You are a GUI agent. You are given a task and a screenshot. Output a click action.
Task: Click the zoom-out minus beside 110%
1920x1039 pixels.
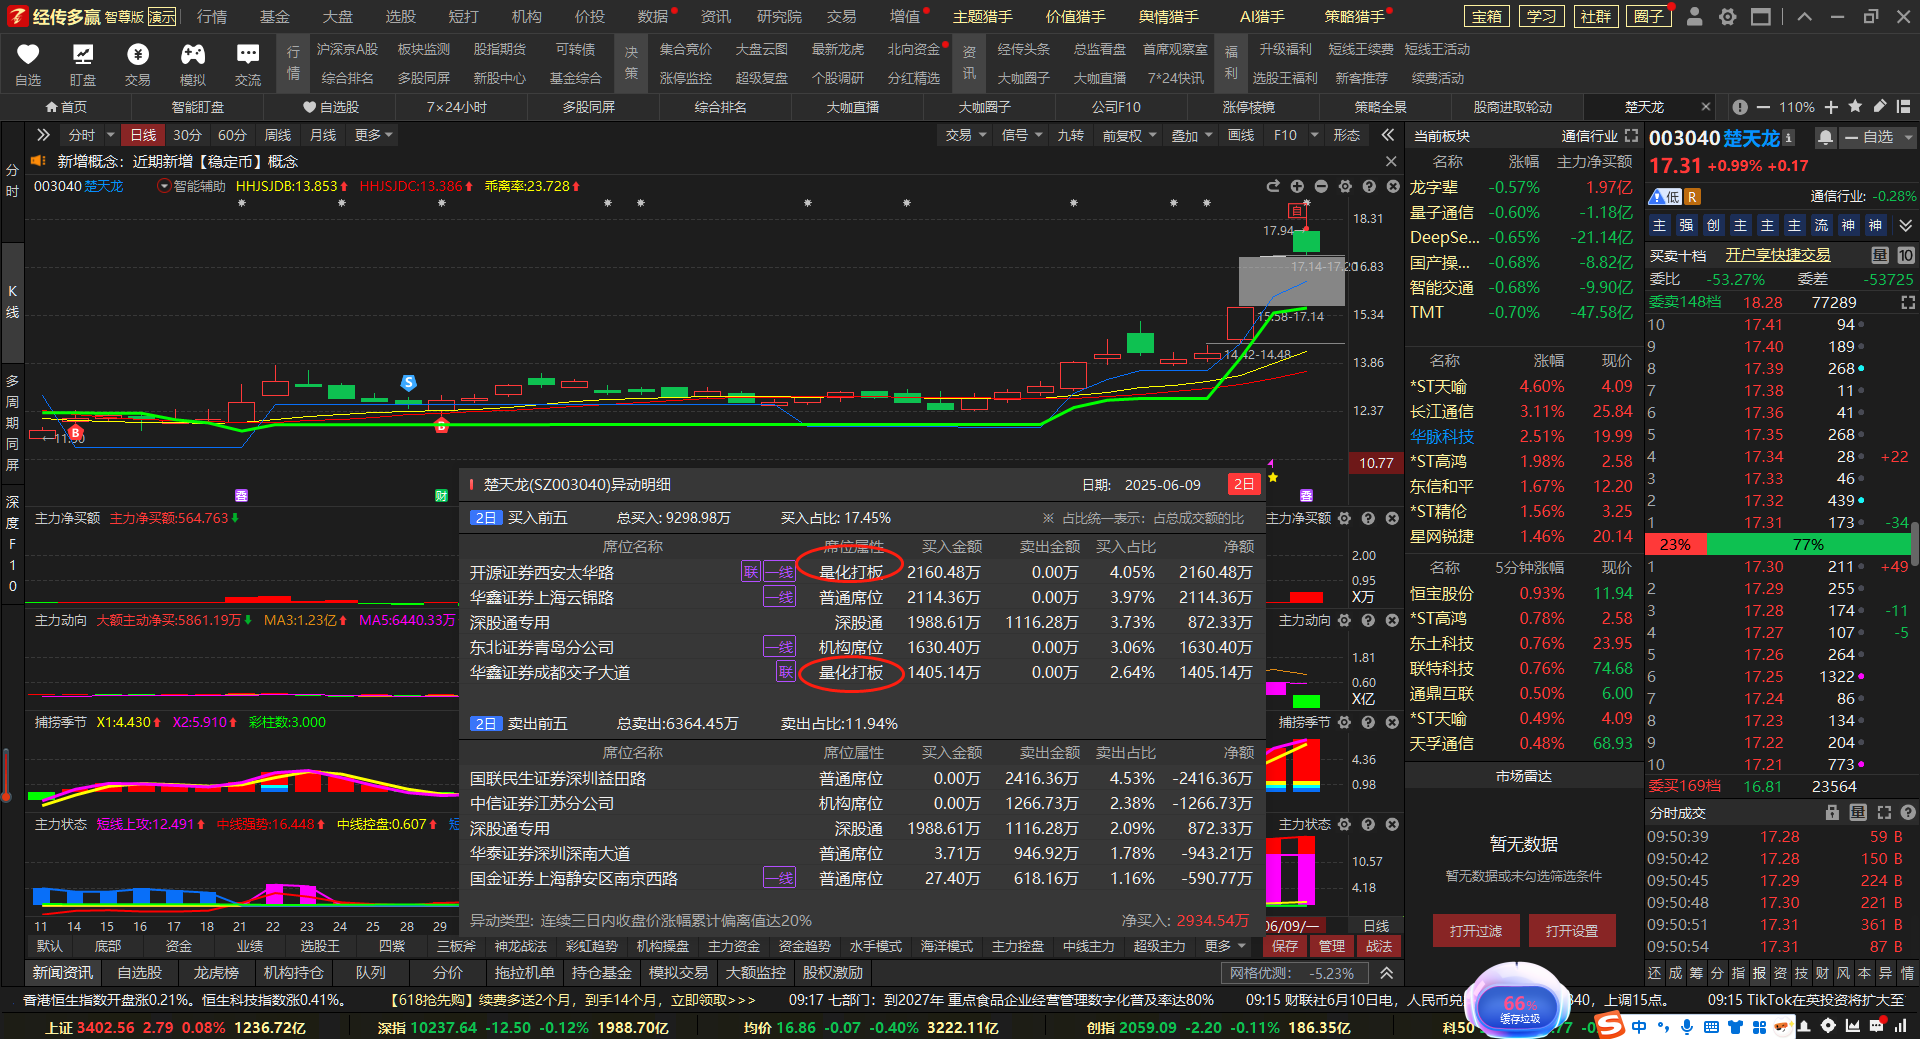pyautogui.click(x=1763, y=107)
